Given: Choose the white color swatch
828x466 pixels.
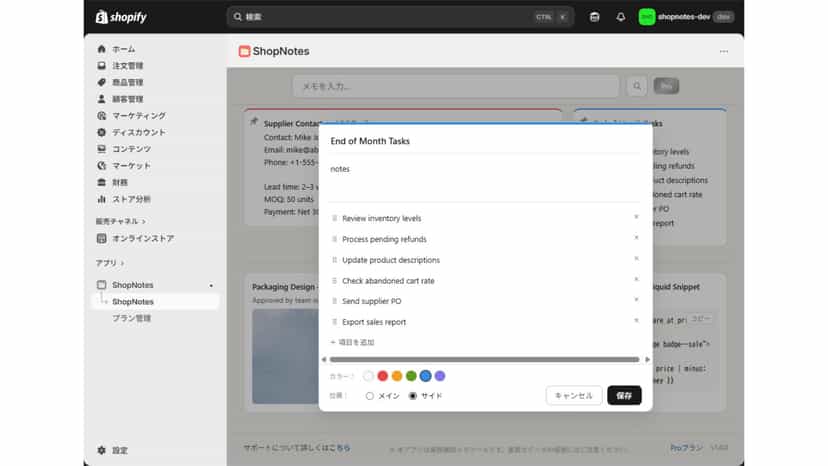Looking at the screenshot, I should click(368, 376).
